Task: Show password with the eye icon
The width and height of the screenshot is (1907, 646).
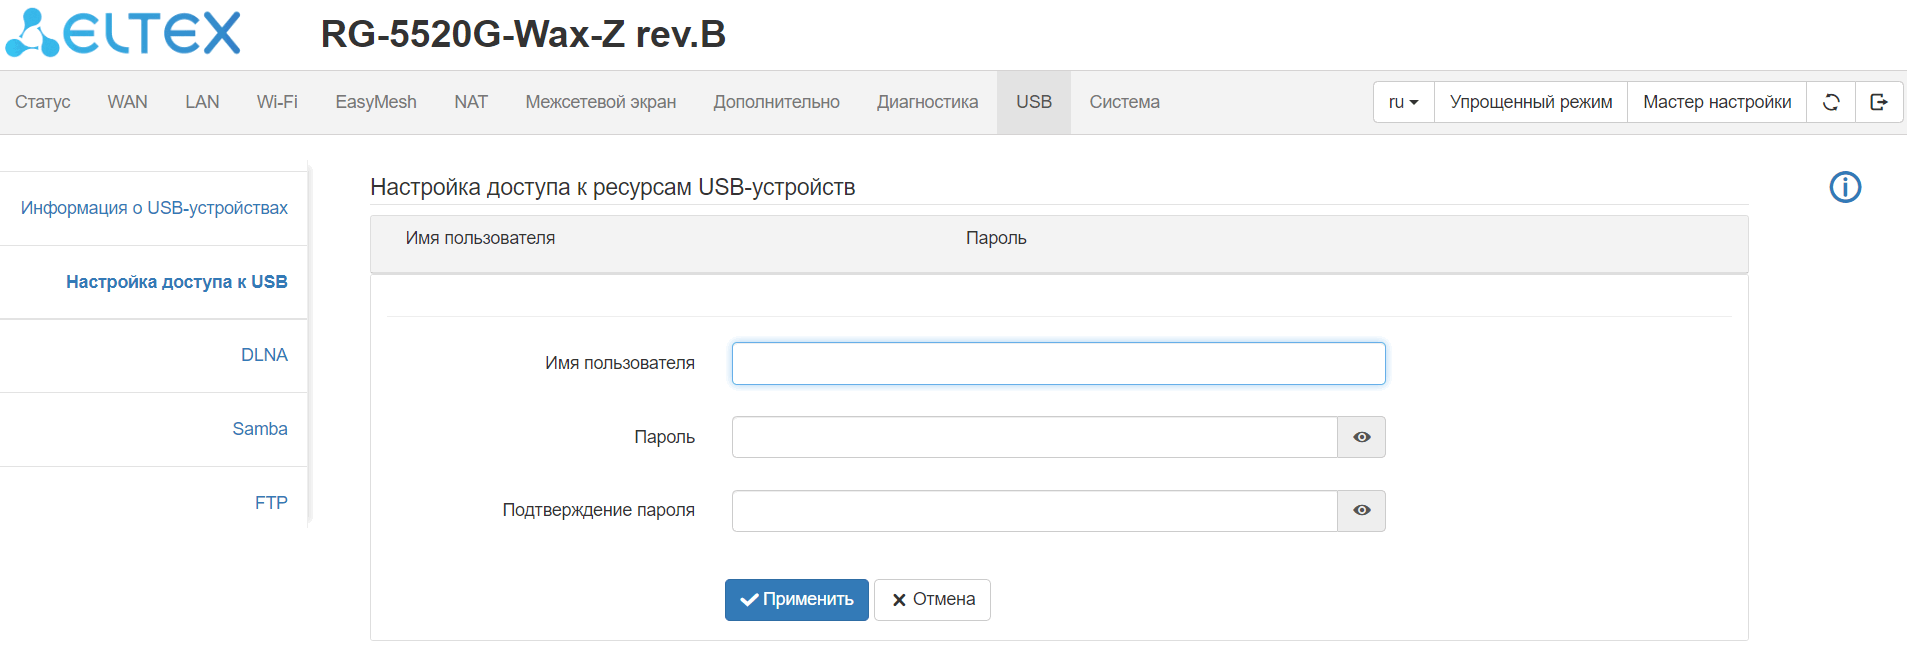Action: coord(1361,437)
